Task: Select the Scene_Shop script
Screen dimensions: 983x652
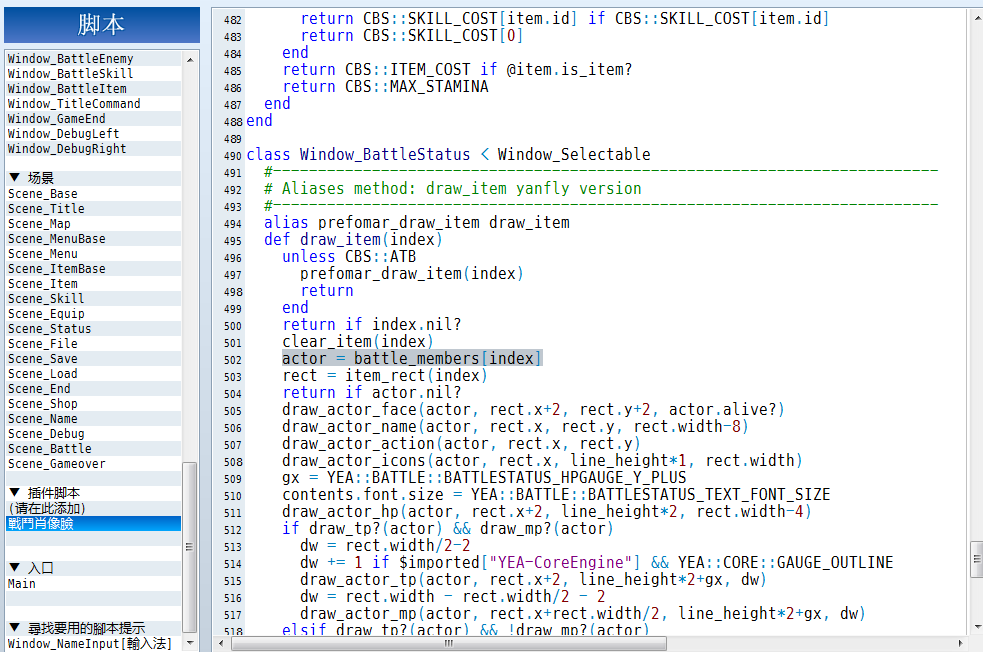Action: [x=94, y=404]
